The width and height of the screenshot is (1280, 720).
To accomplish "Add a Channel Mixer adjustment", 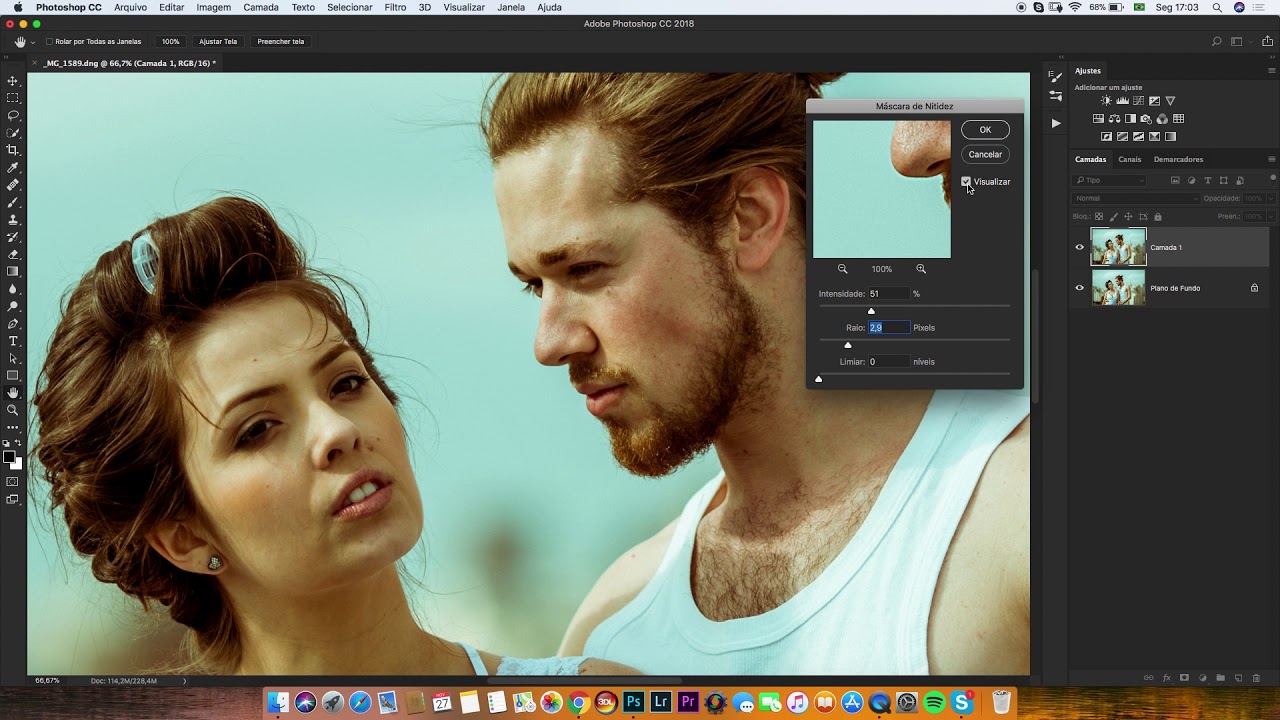I will 1162,119.
